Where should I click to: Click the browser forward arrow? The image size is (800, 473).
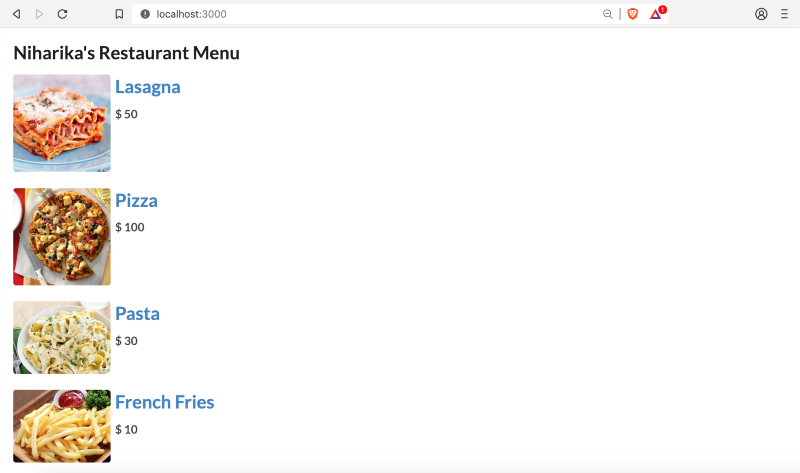click(x=39, y=14)
